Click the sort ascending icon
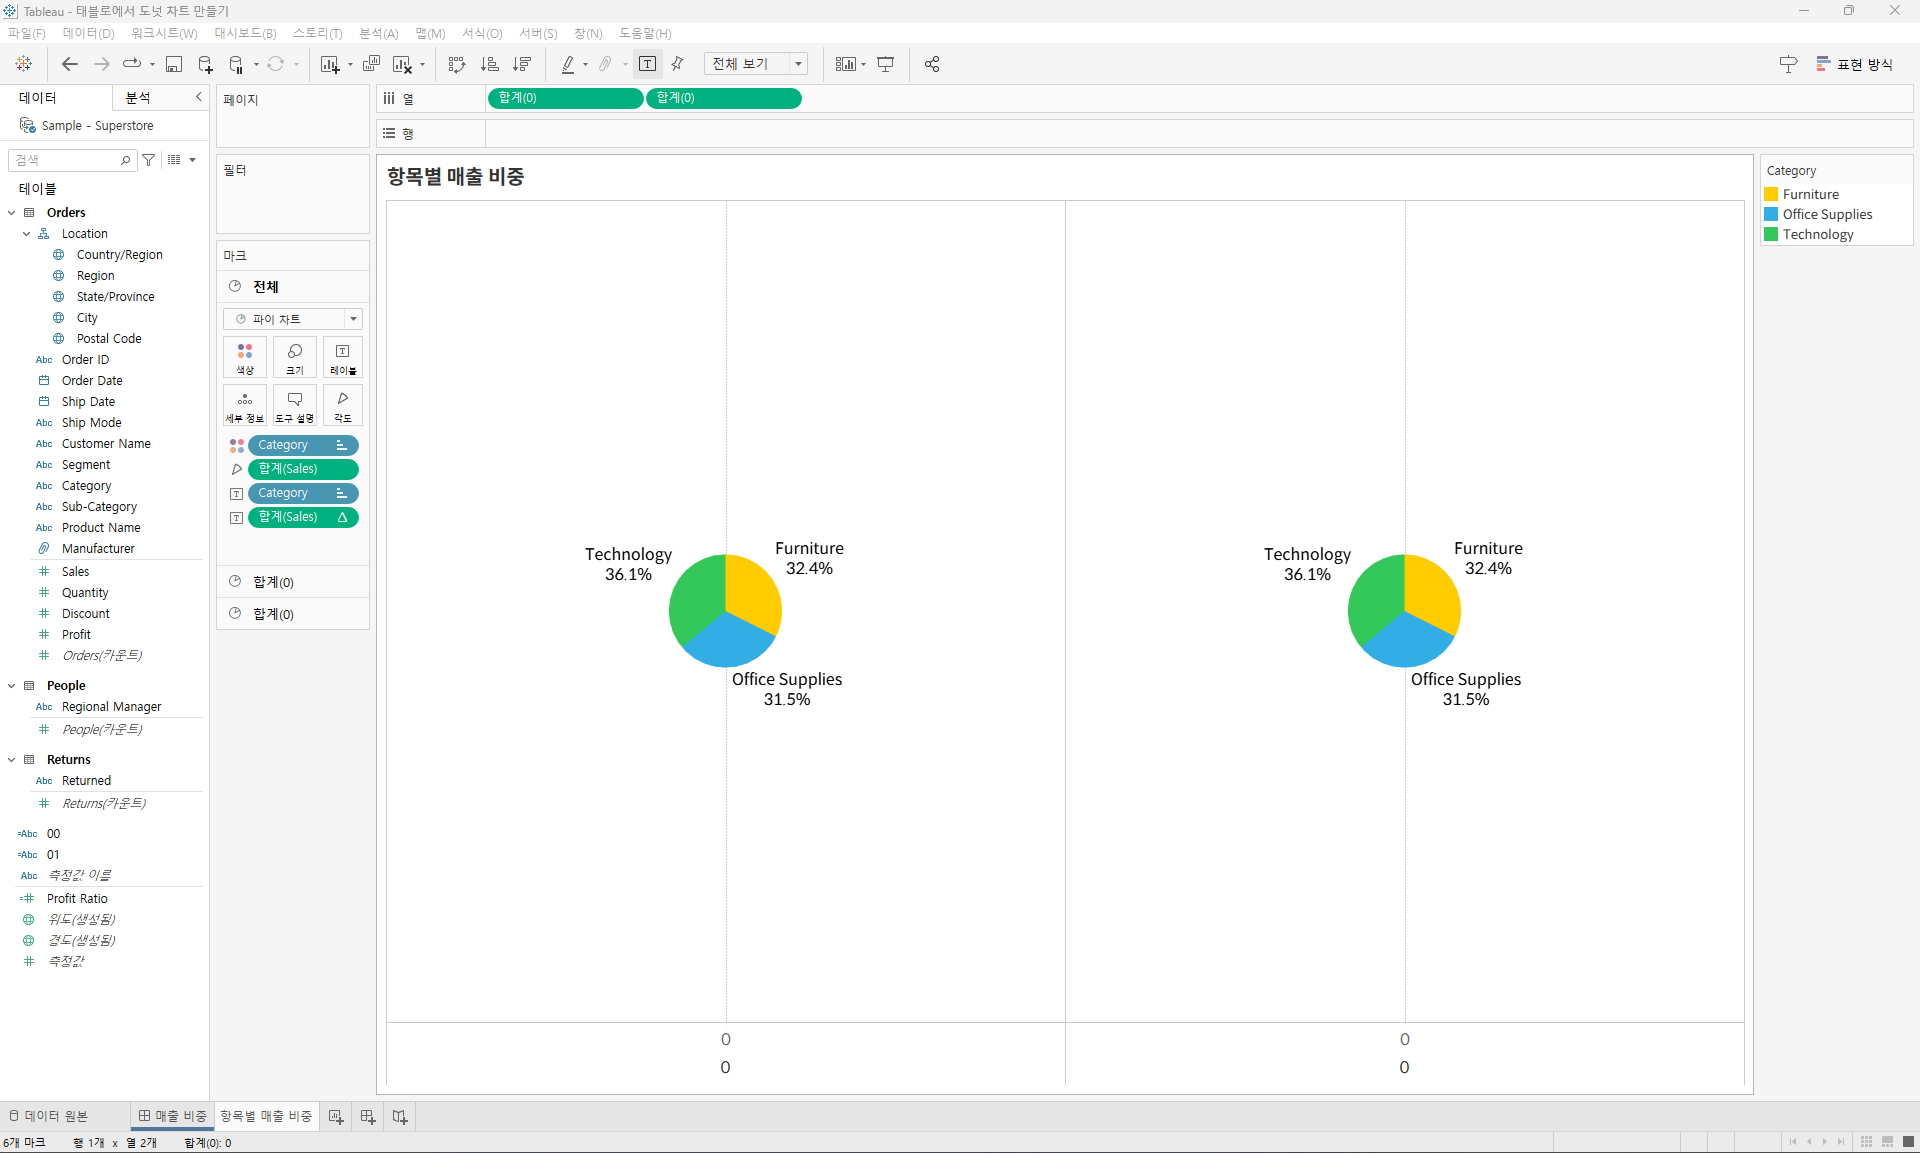The height and width of the screenshot is (1153, 1920). click(x=490, y=64)
